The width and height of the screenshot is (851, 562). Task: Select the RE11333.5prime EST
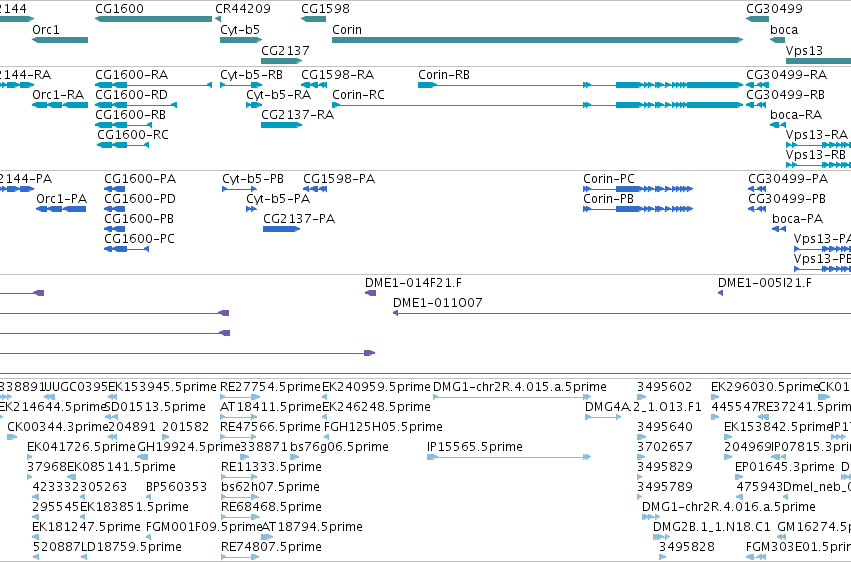pyautogui.click(x=239, y=477)
